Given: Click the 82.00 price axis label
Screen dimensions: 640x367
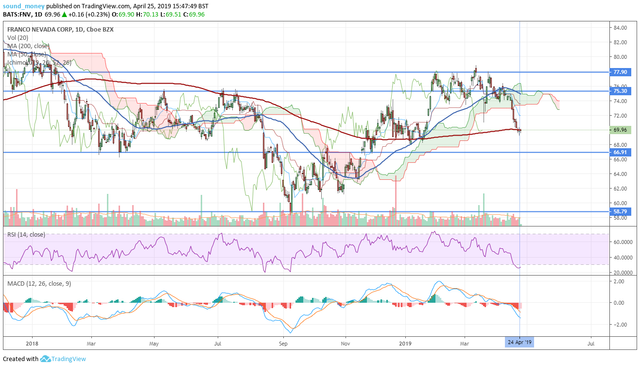Looking at the screenshot, I should (x=620, y=42).
